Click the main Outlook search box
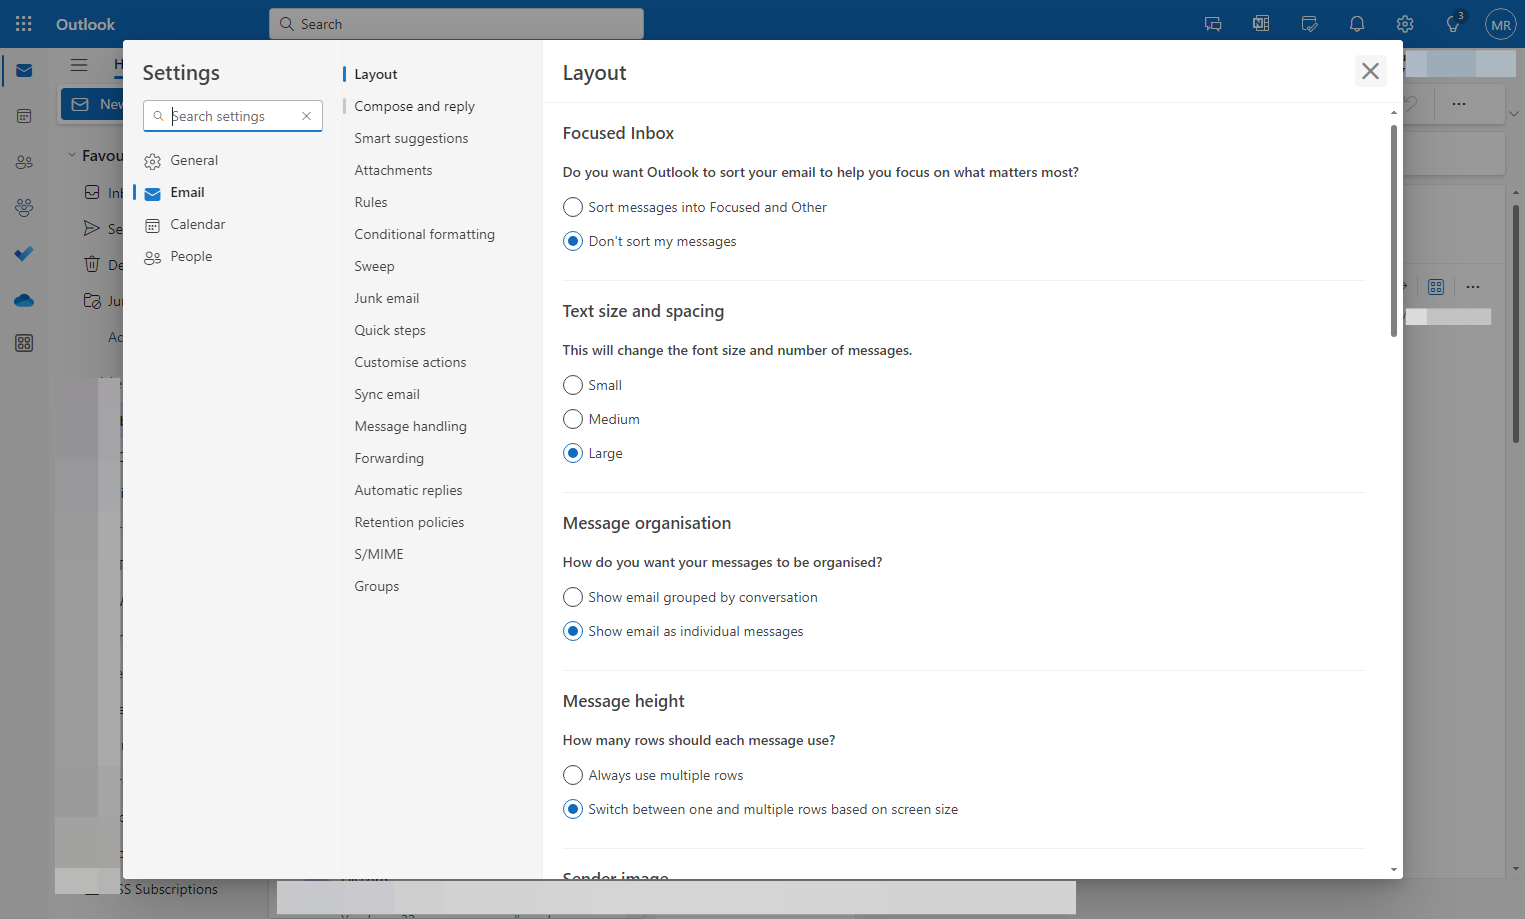The height and width of the screenshot is (919, 1525). pyautogui.click(x=456, y=24)
